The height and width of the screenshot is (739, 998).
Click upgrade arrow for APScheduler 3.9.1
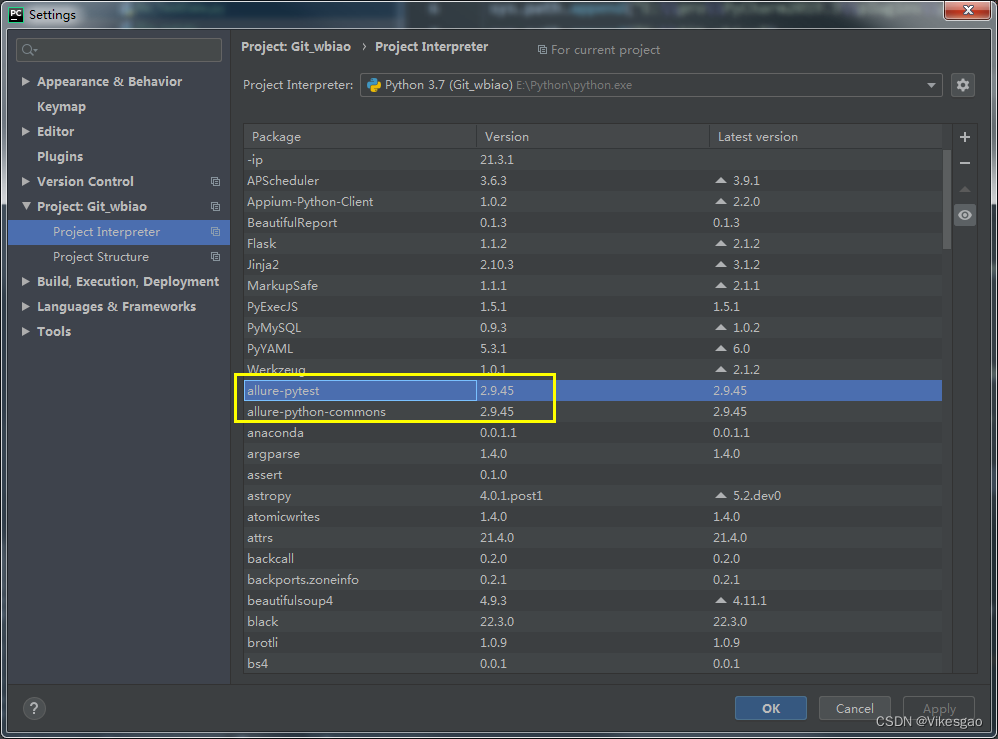tap(720, 181)
